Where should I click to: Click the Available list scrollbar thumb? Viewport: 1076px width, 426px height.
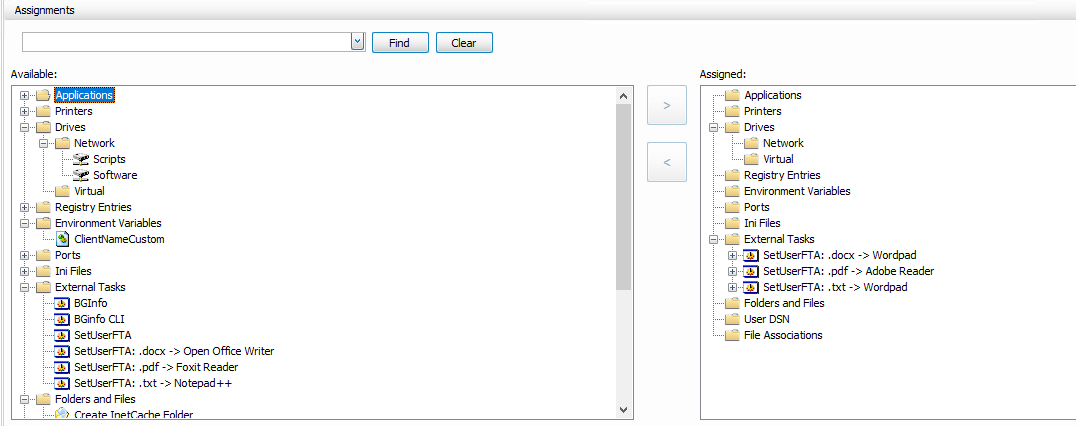coord(623,198)
